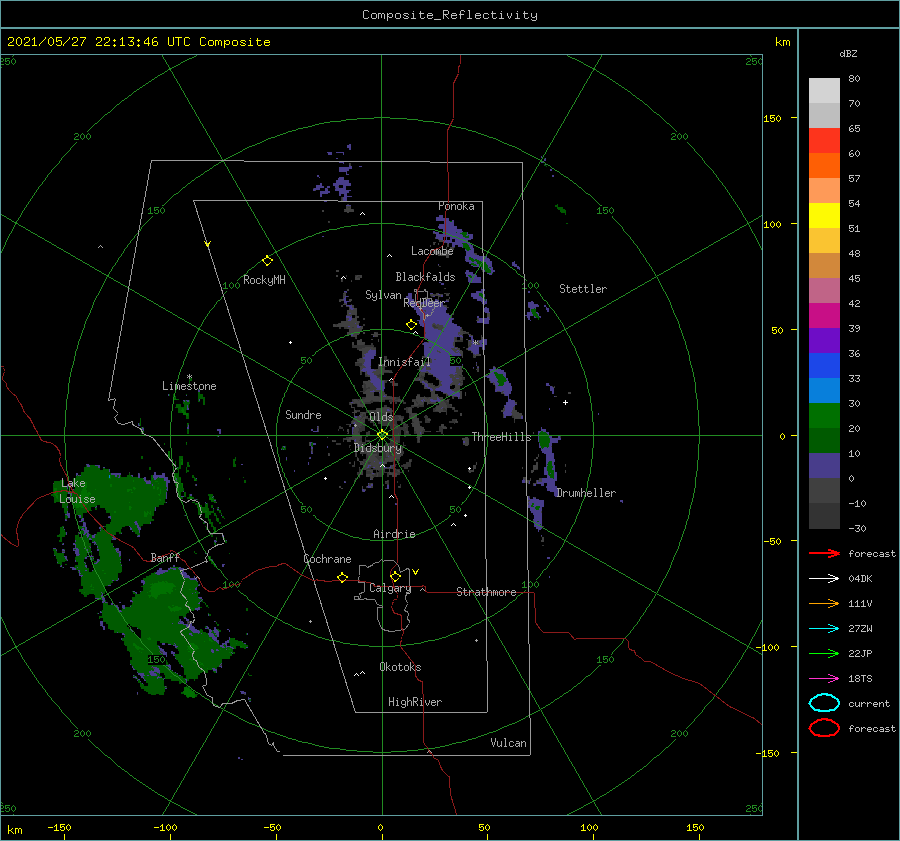Click the yellow diamond marker above Calgary
This screenshot has height=841, width=900.
395,576
